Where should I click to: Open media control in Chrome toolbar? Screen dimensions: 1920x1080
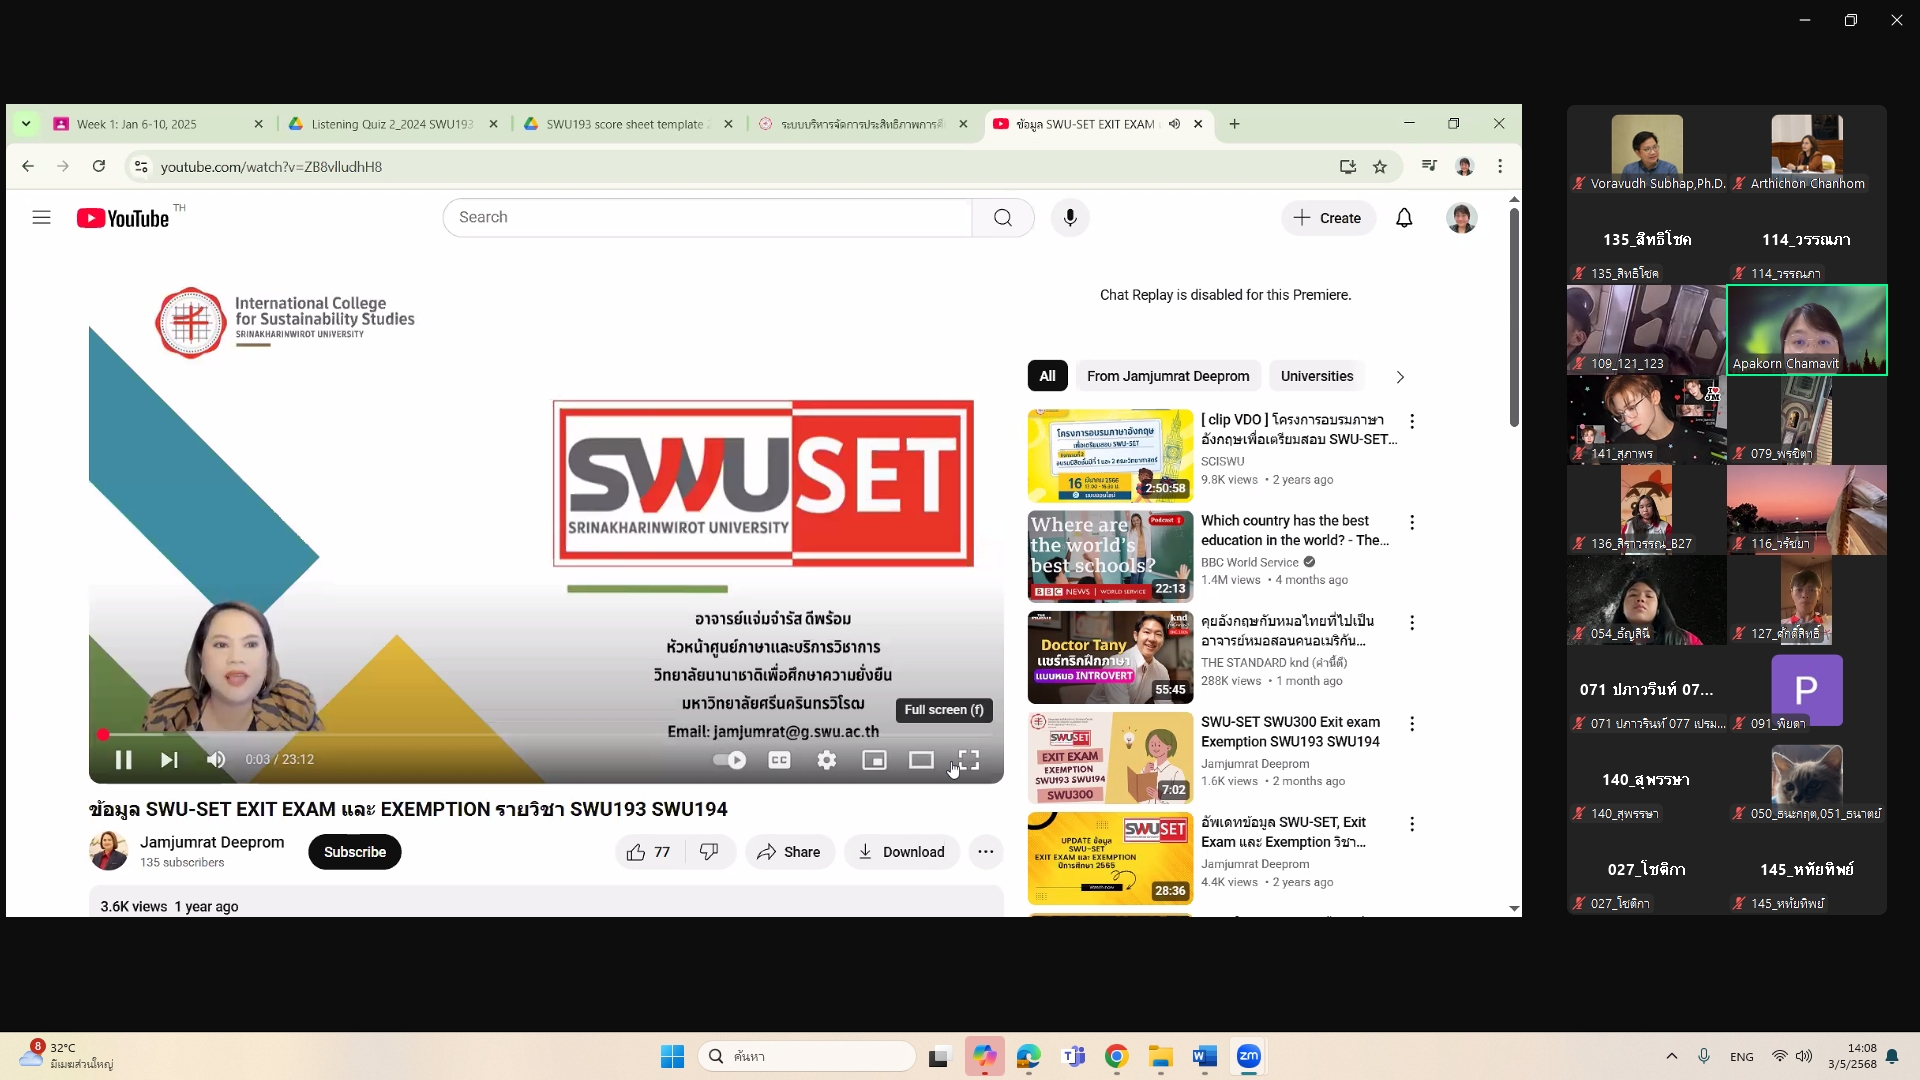coord(1430,166)
